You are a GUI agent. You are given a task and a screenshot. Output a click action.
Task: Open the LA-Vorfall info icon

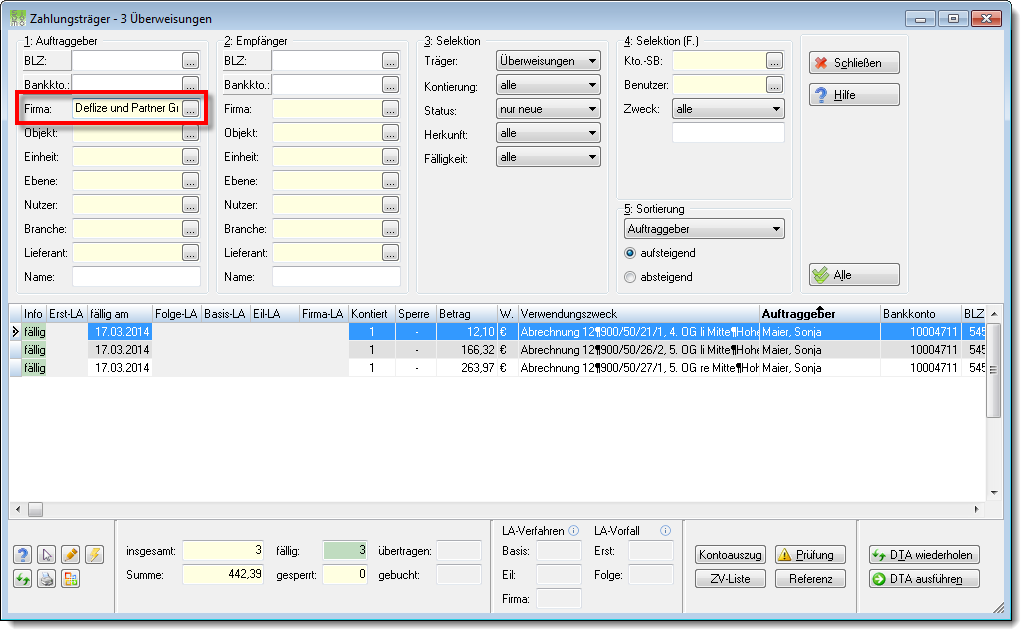pos(665,531)
